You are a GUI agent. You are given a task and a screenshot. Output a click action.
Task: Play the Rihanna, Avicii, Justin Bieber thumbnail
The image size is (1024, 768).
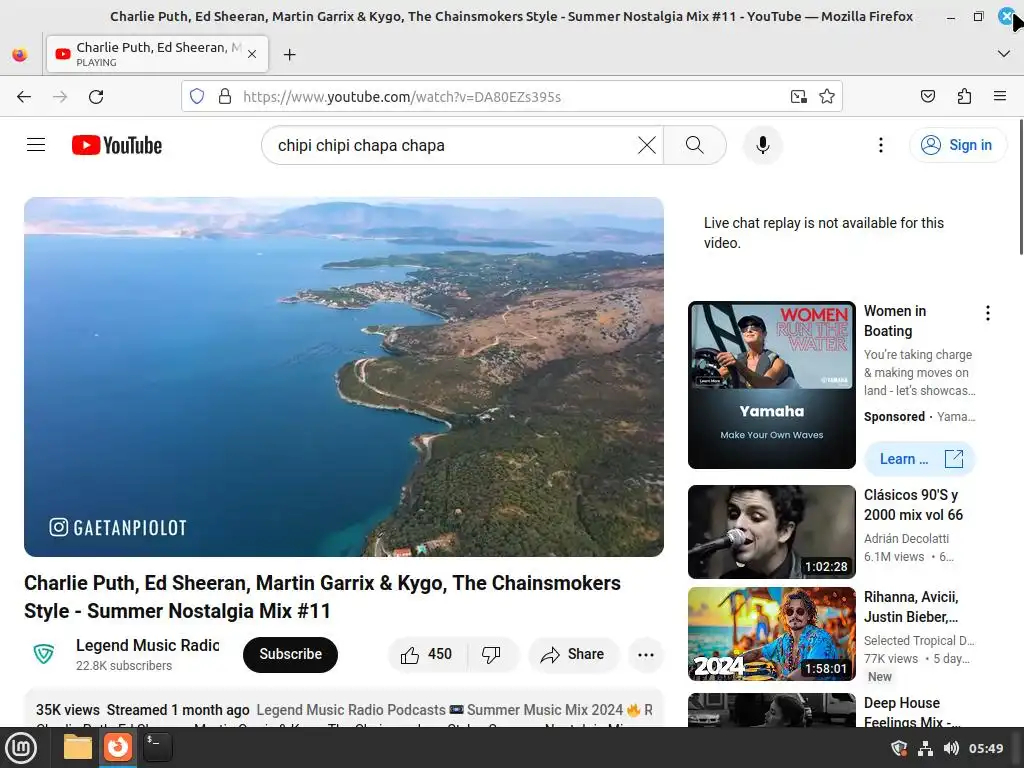point(771,633)
